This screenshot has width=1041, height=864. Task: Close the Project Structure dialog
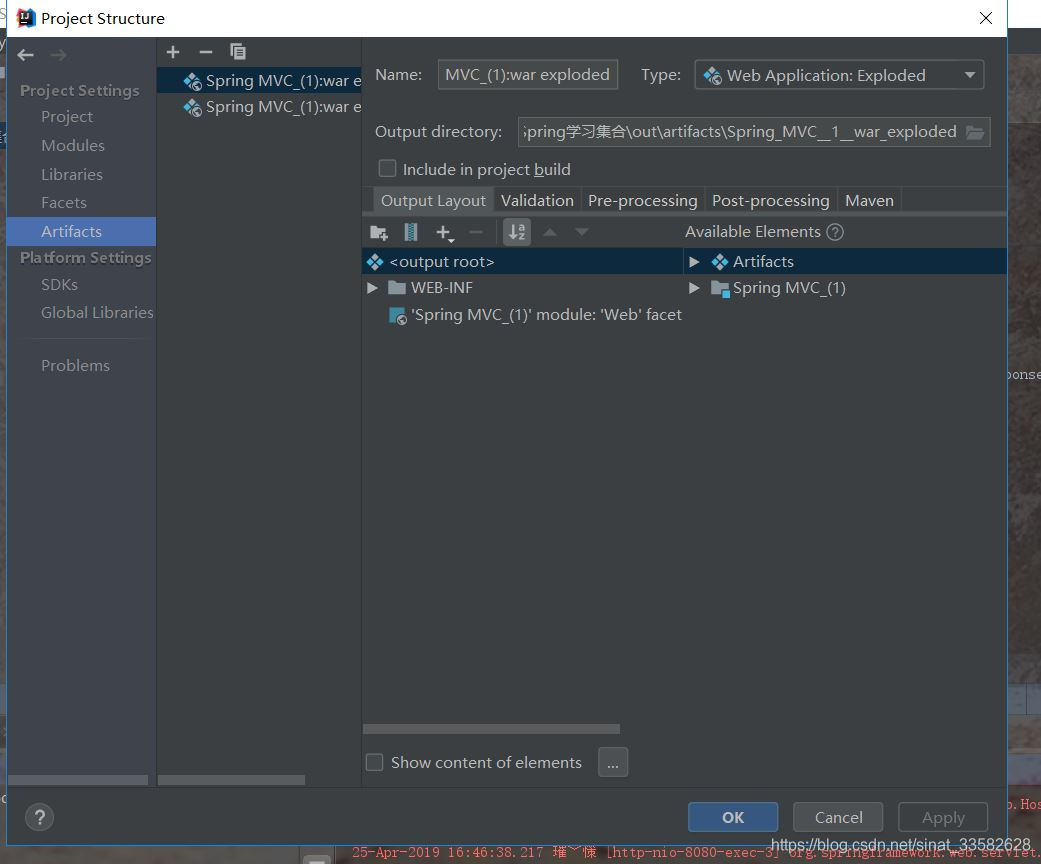[x=986, y=18]
